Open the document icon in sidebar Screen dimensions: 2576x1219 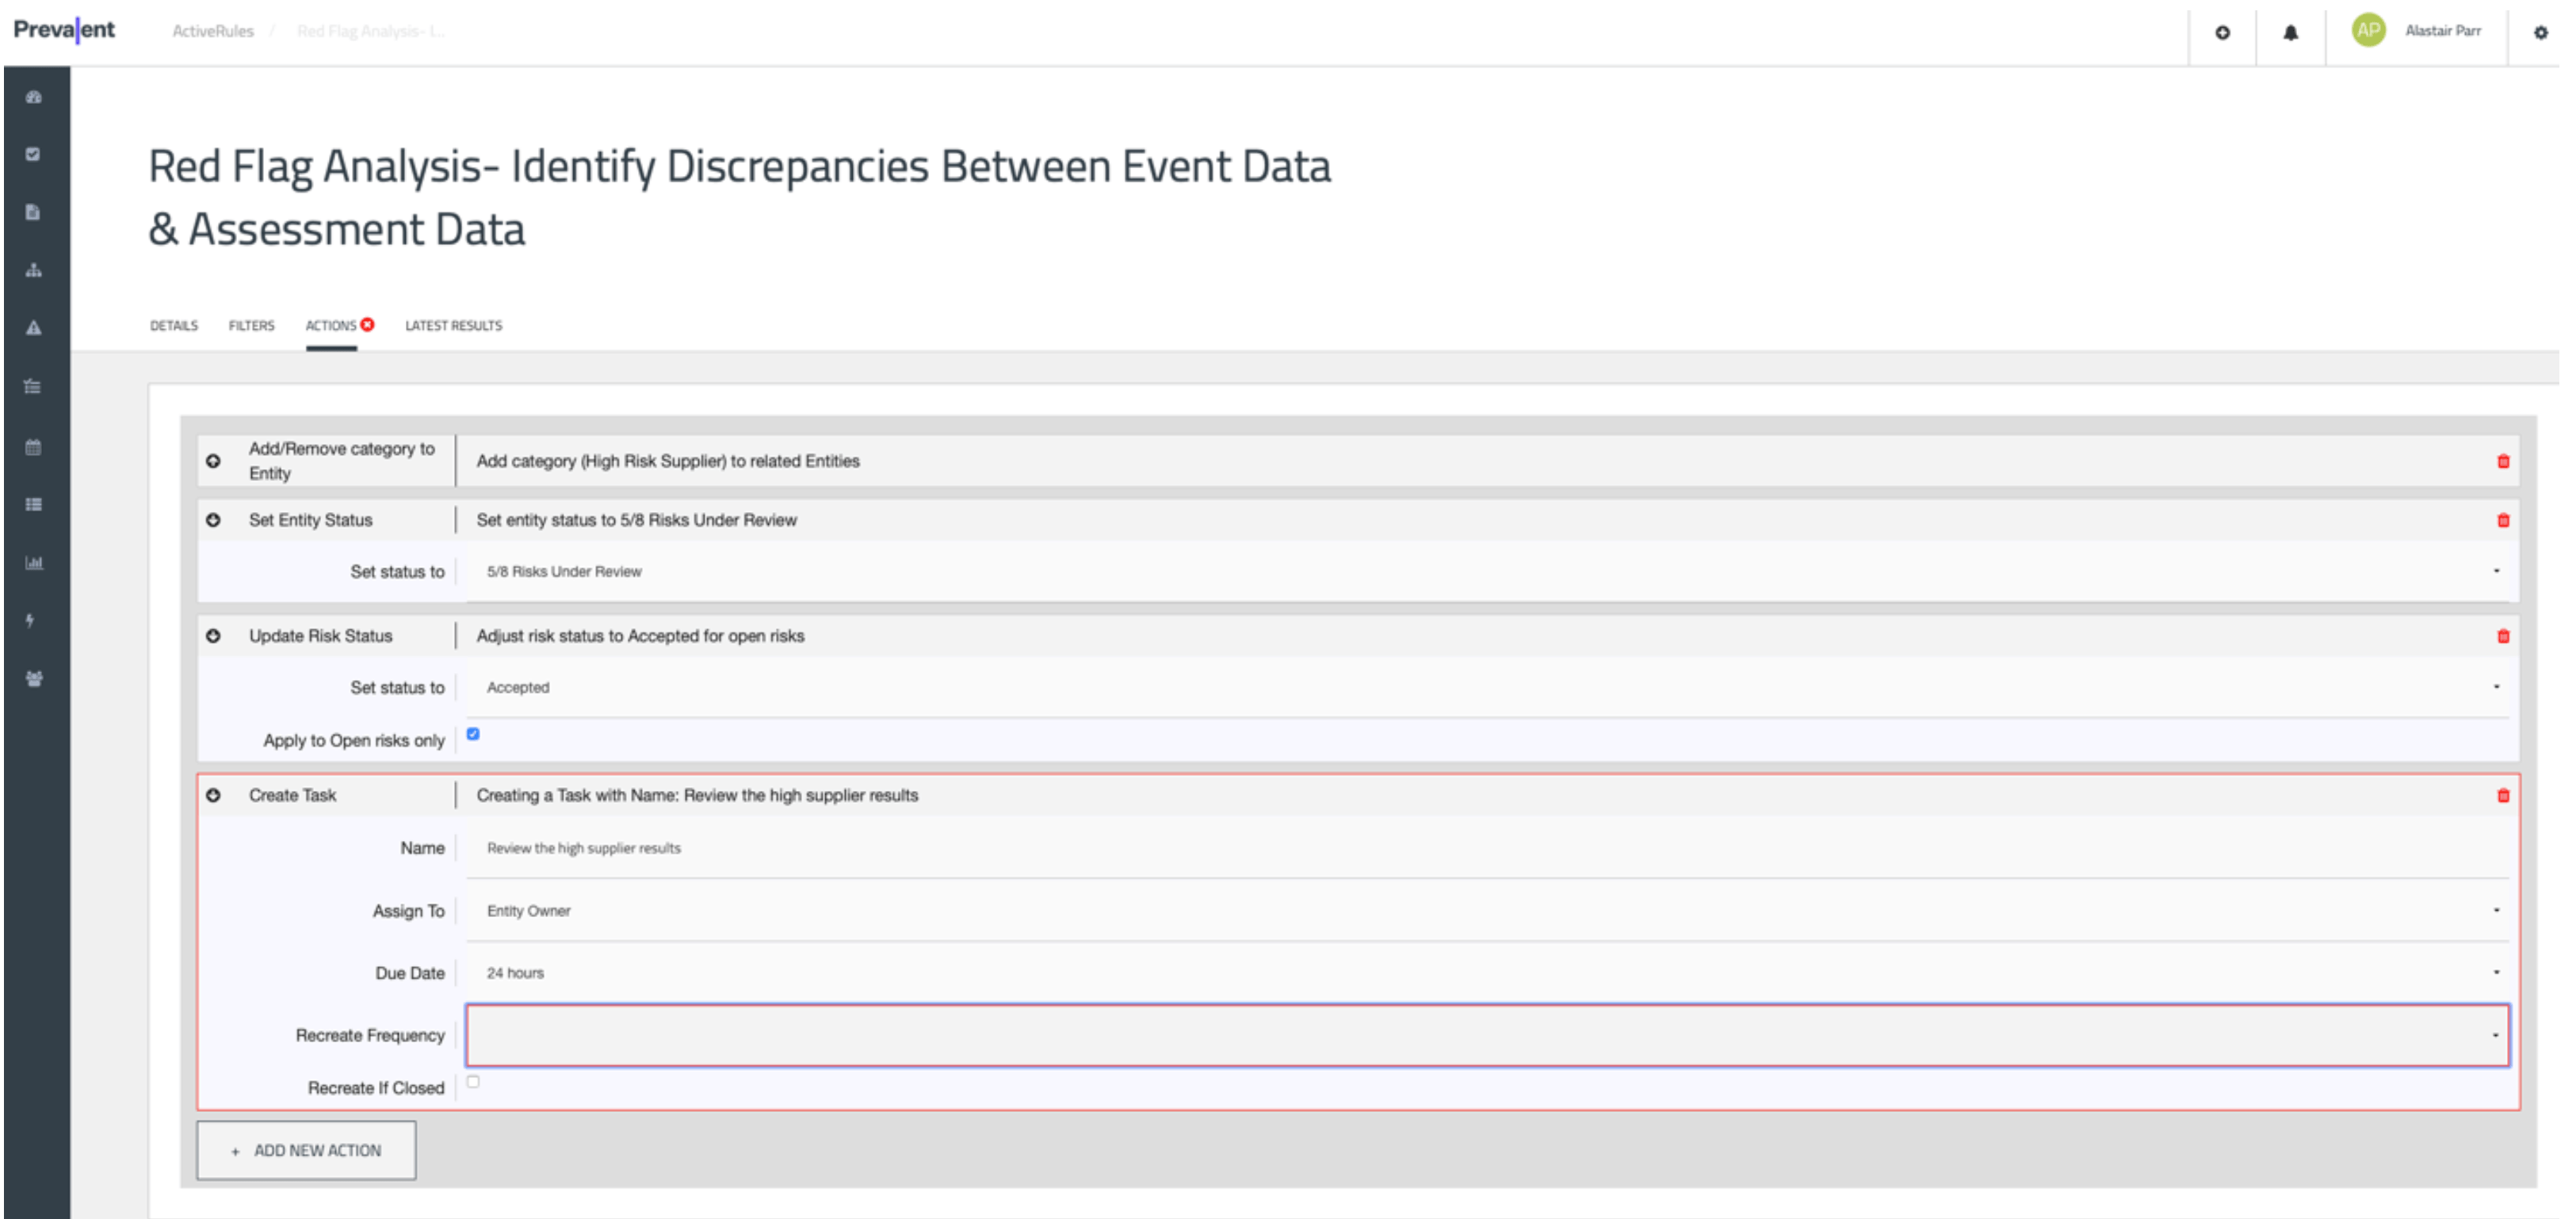pyautogui.click(x=33, y=212)
